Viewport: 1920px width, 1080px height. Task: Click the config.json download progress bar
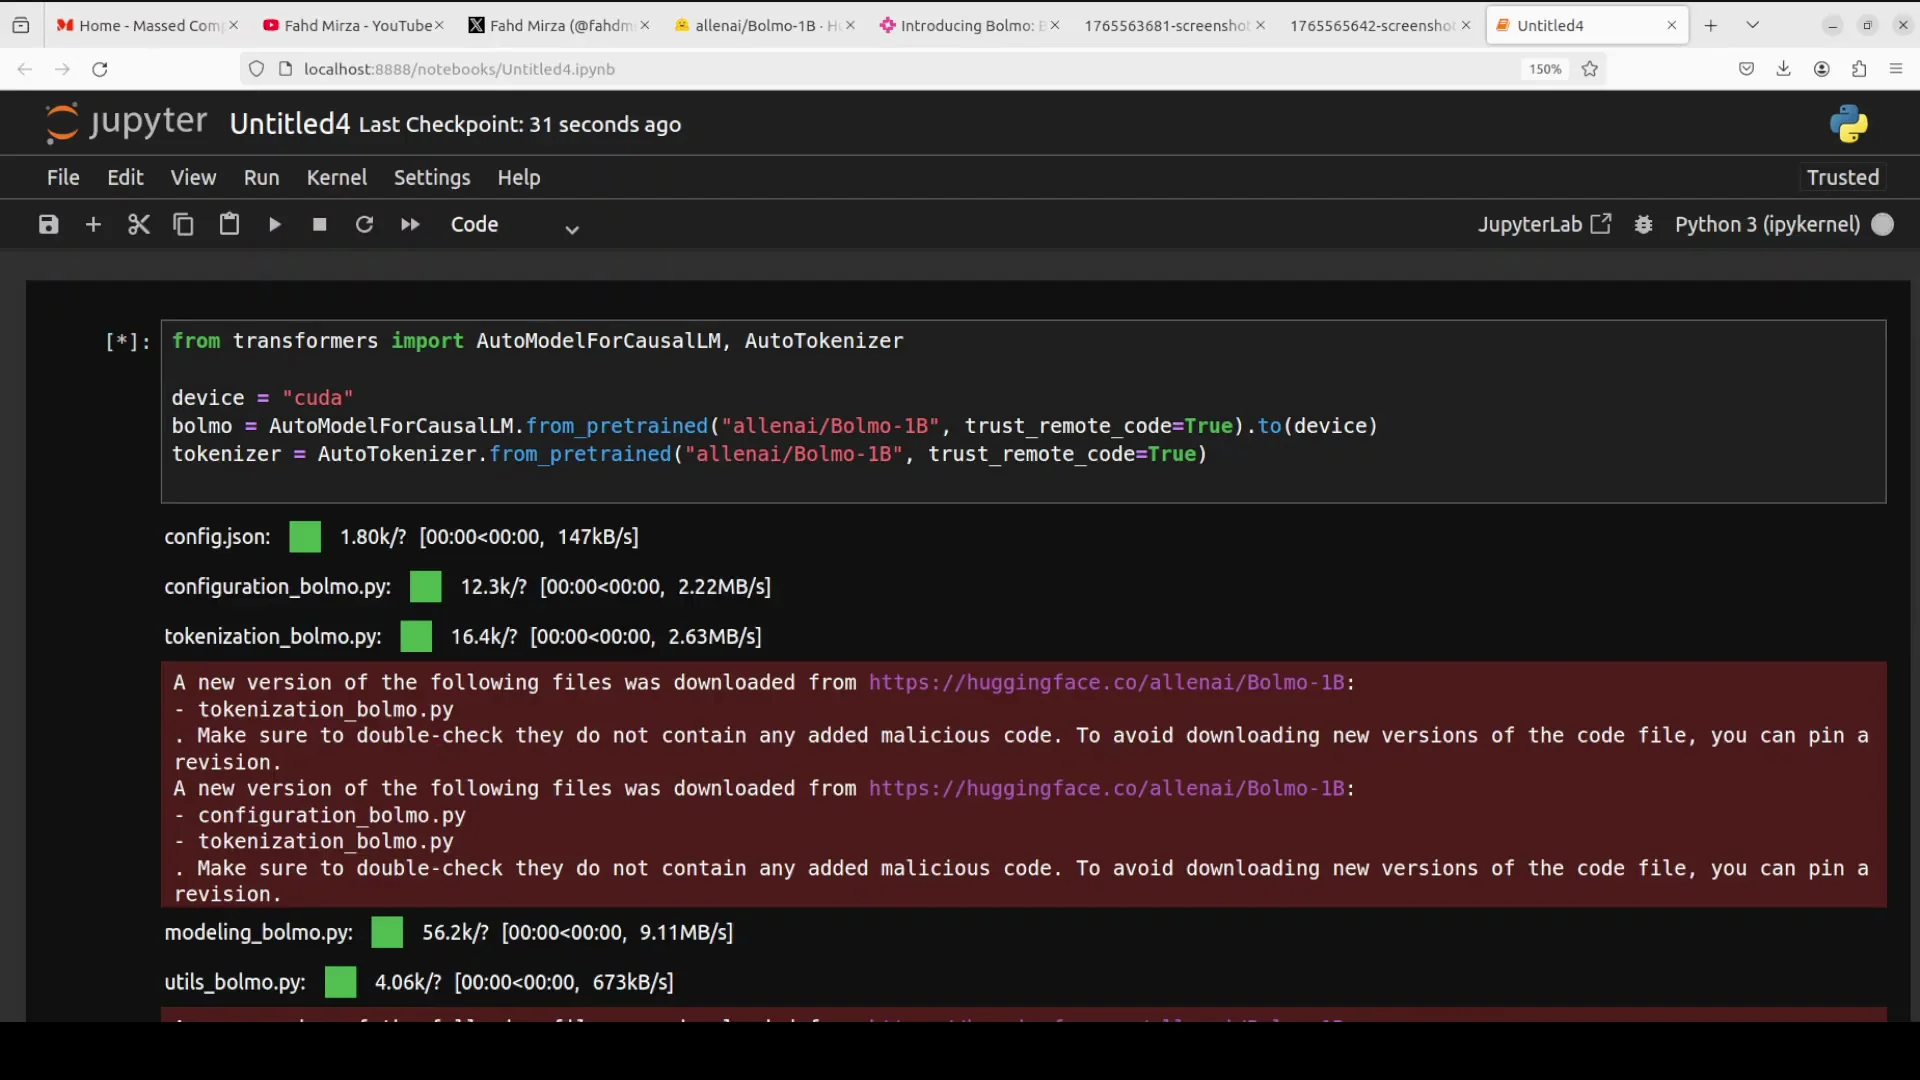point(304,537)
